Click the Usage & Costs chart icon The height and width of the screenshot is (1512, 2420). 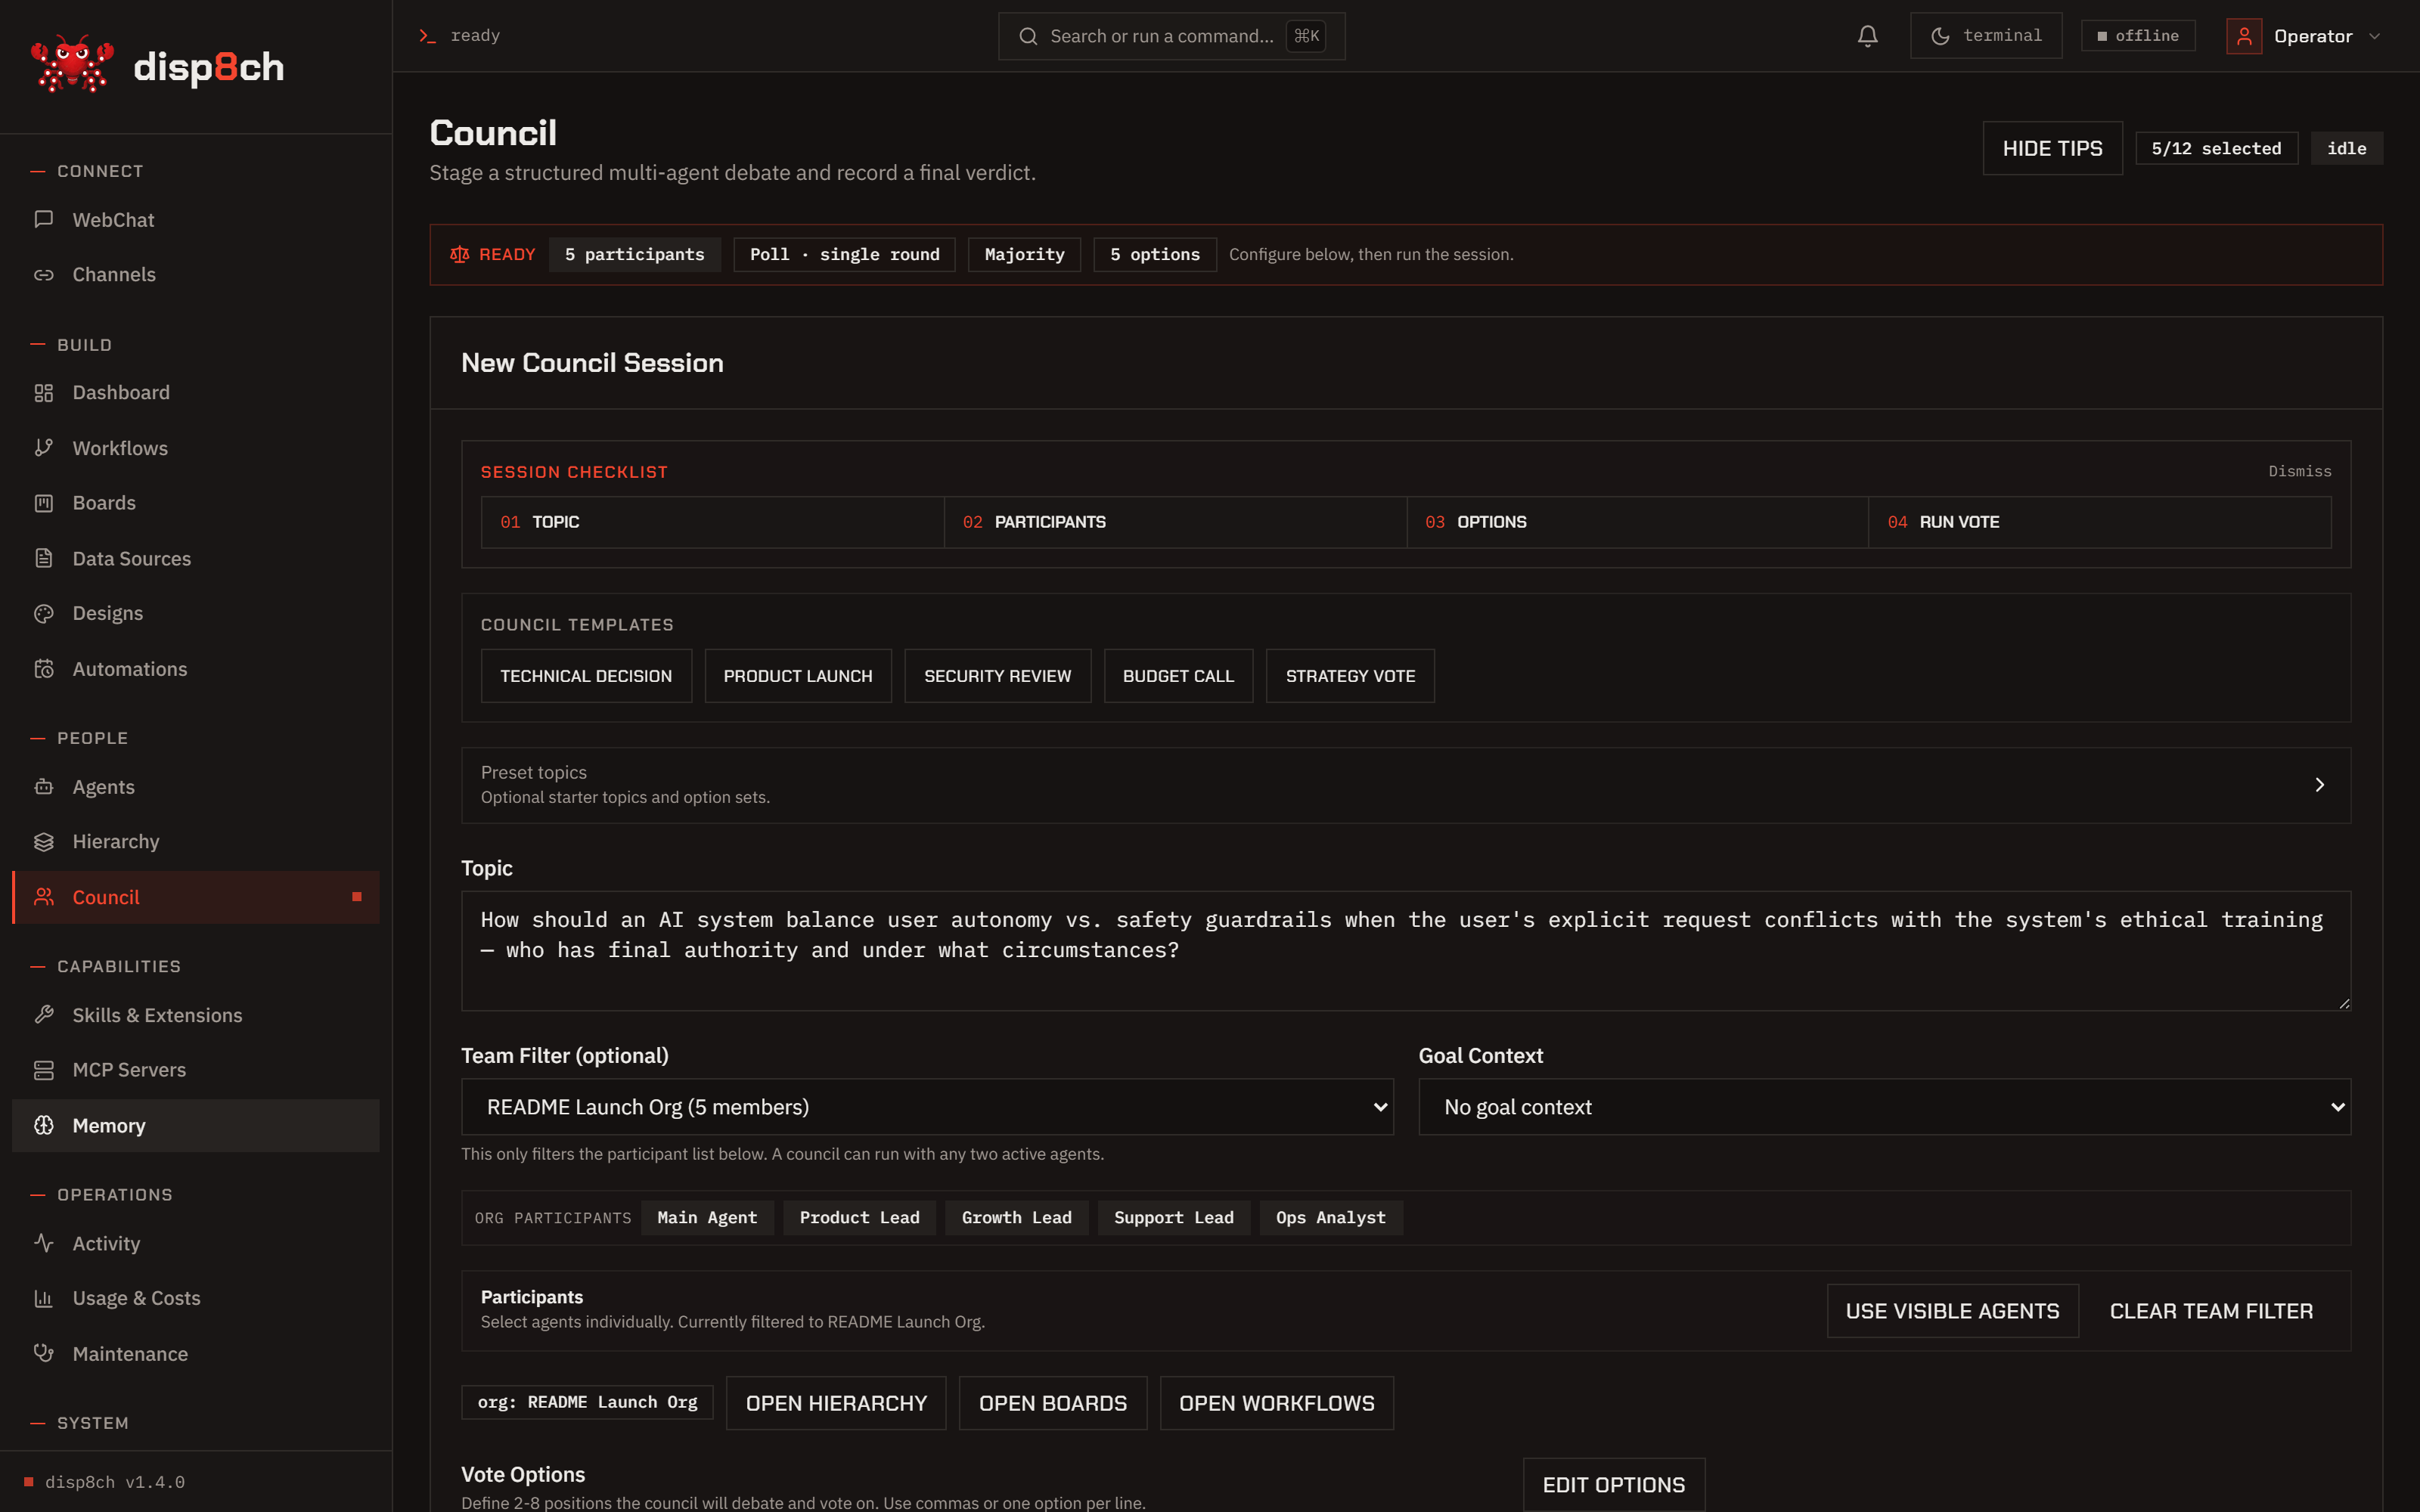[44, 1298]
